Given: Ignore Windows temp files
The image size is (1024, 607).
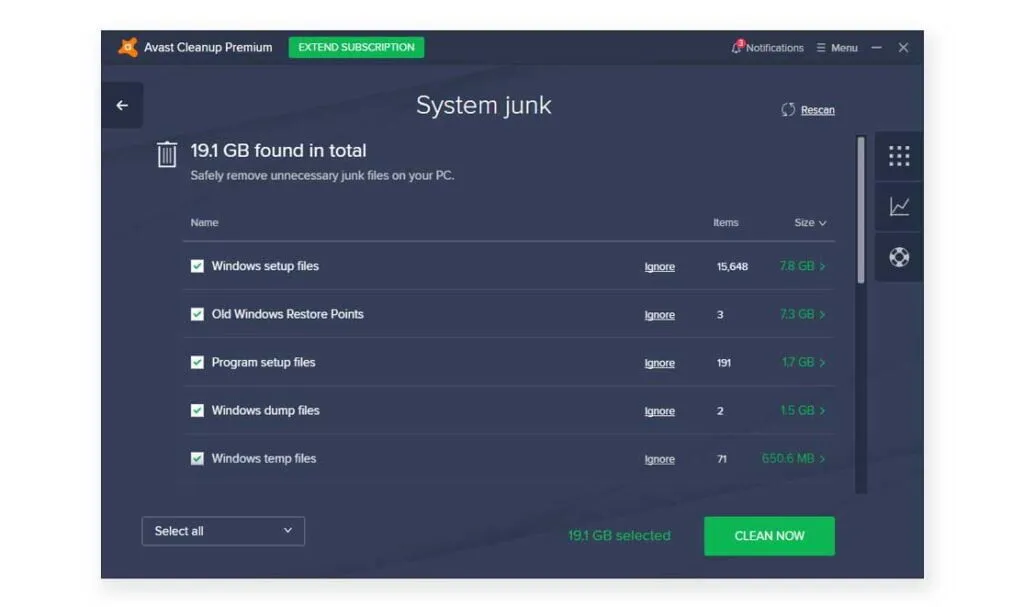Looking at the screenshot, I should click(660, 459).
